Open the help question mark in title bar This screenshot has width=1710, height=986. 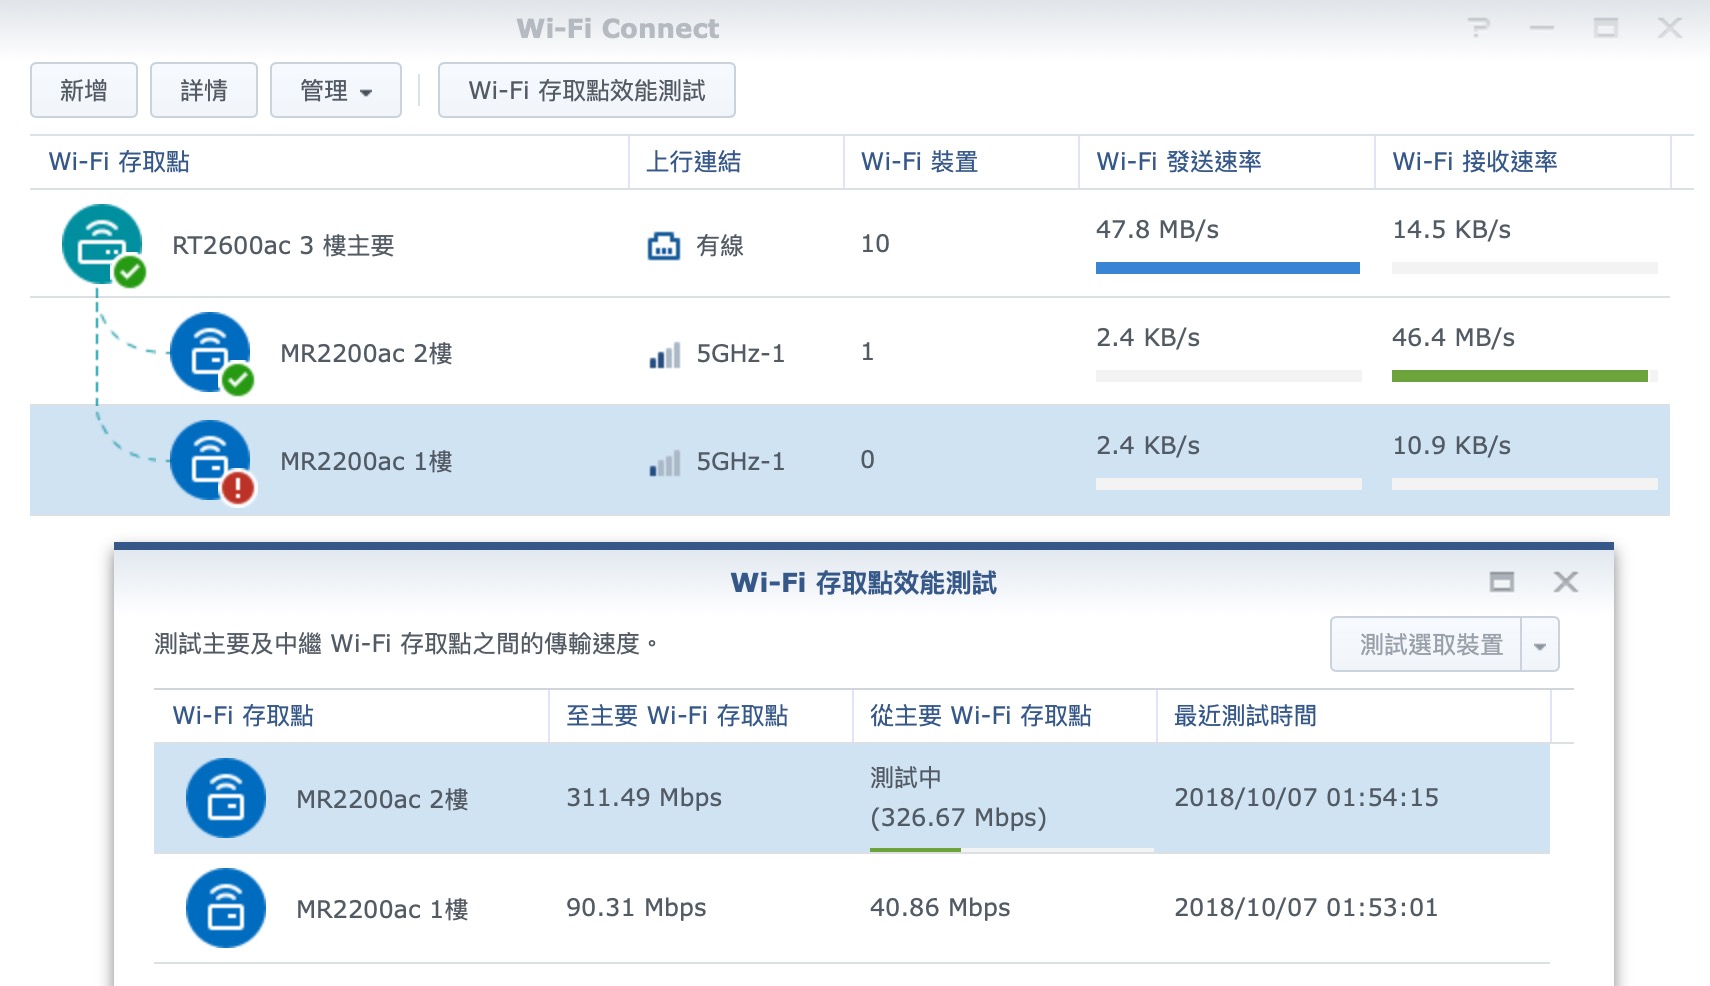point(1478,28)
